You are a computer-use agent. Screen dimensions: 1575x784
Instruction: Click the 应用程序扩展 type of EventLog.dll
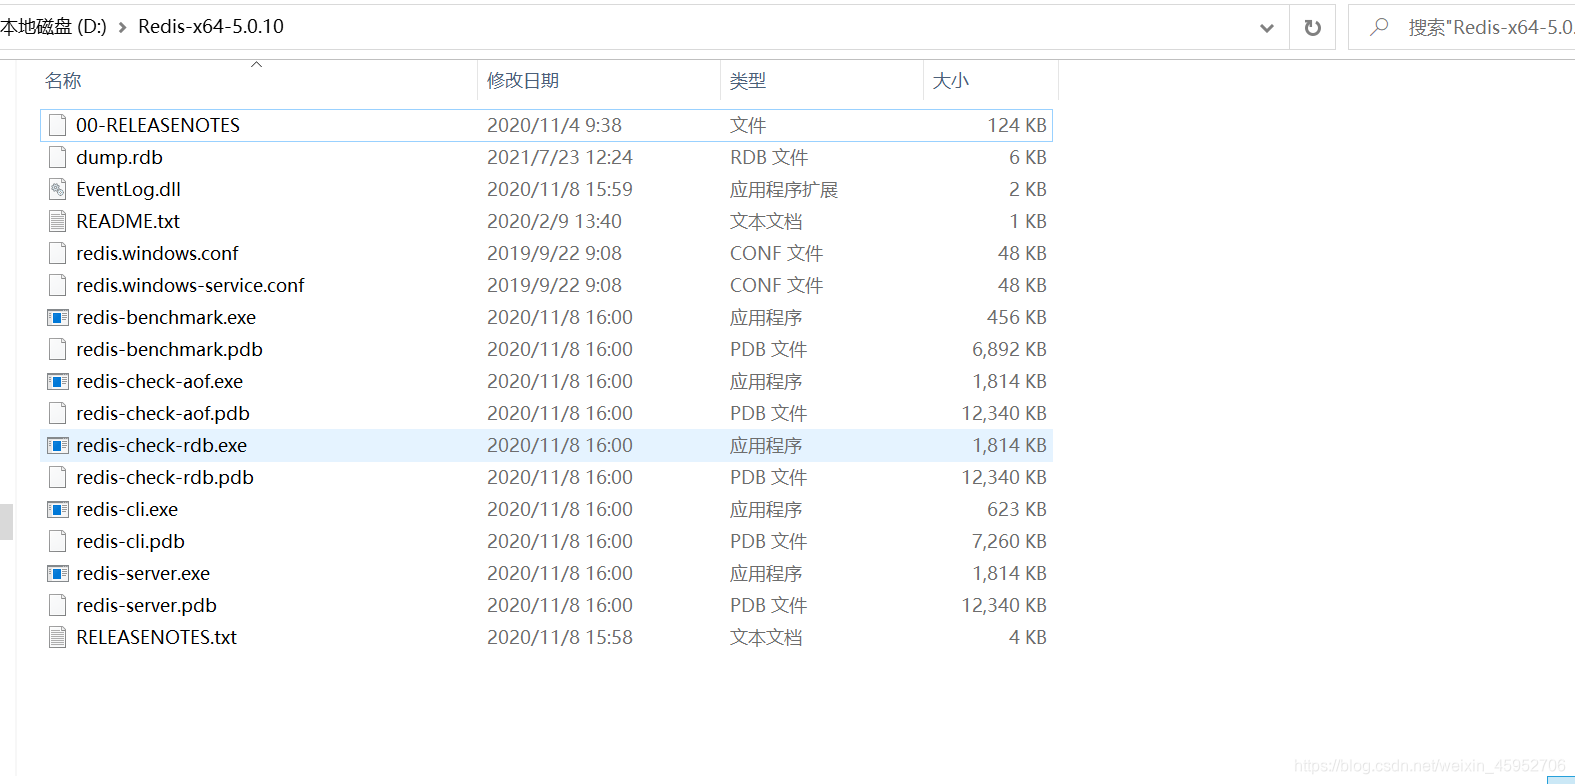point(784,189)
